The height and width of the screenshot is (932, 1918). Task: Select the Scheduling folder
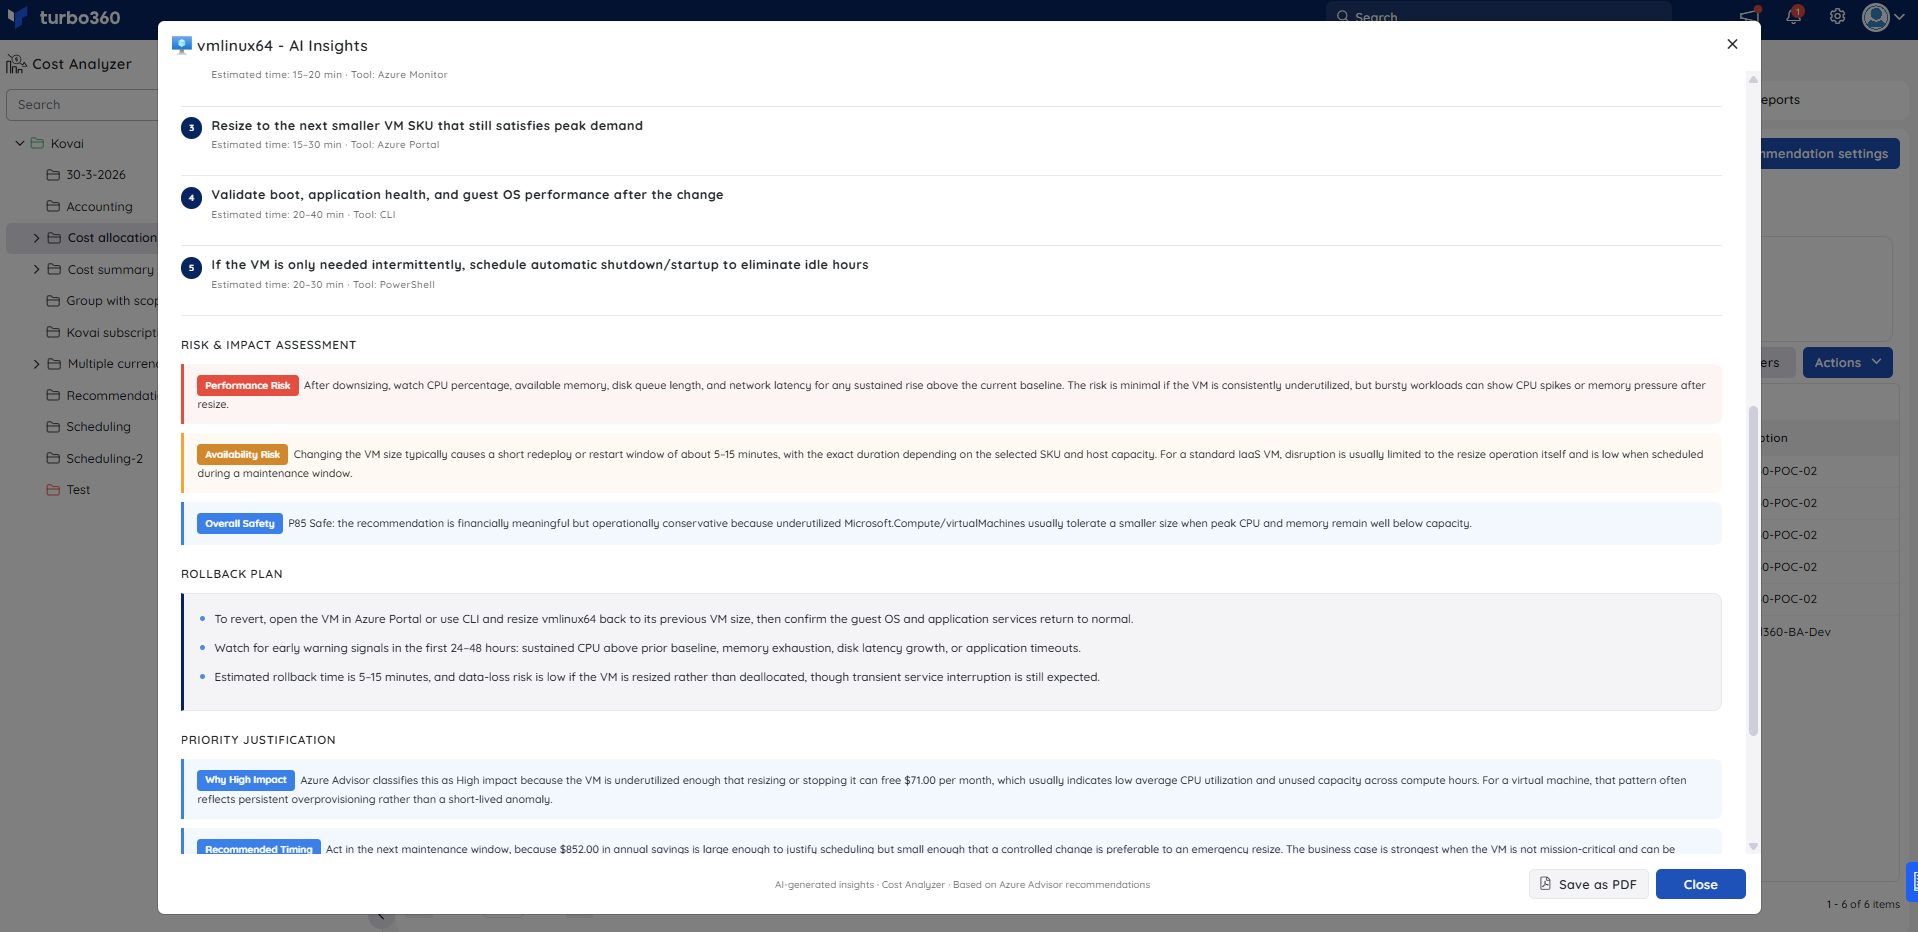(x=98, y=426)
